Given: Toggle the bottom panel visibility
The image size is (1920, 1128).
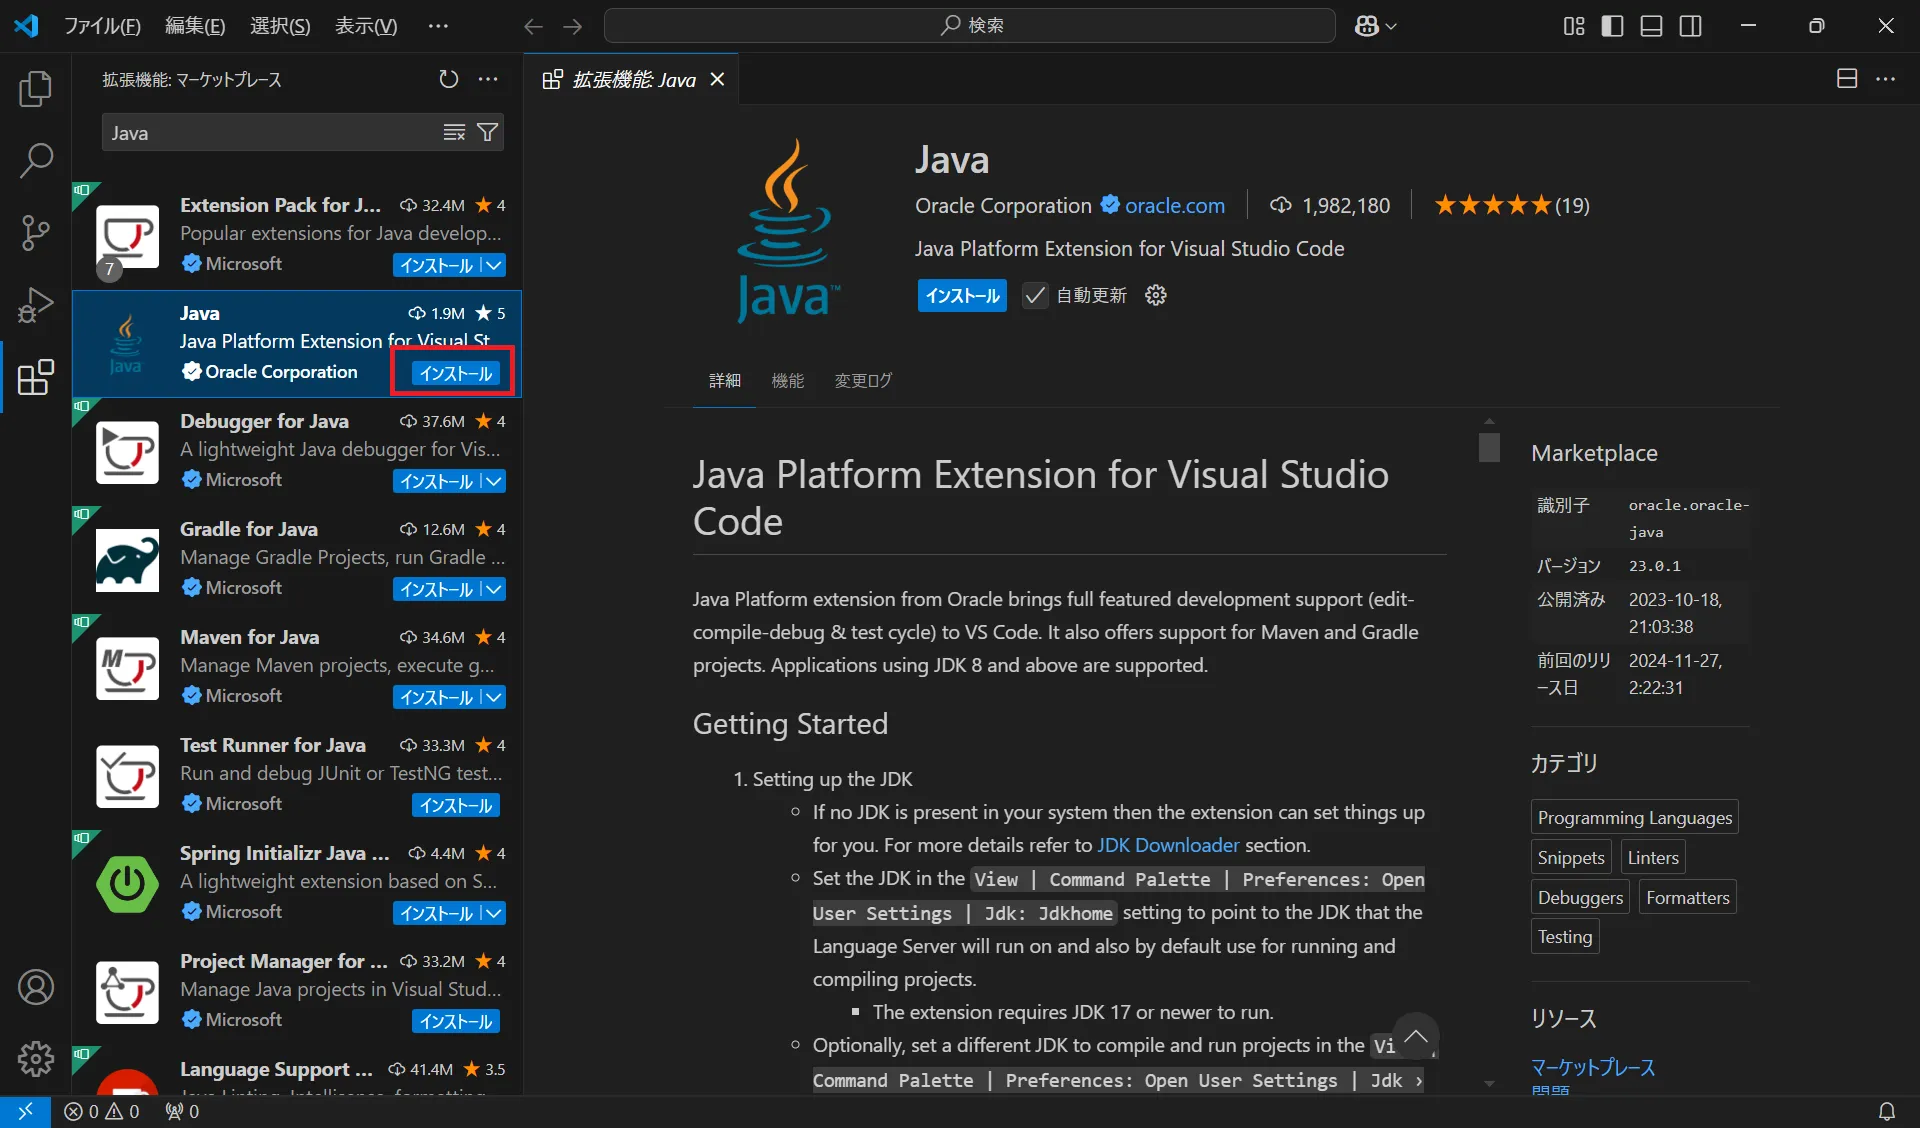Looking at the screenshot, I should click(1651, 26).
